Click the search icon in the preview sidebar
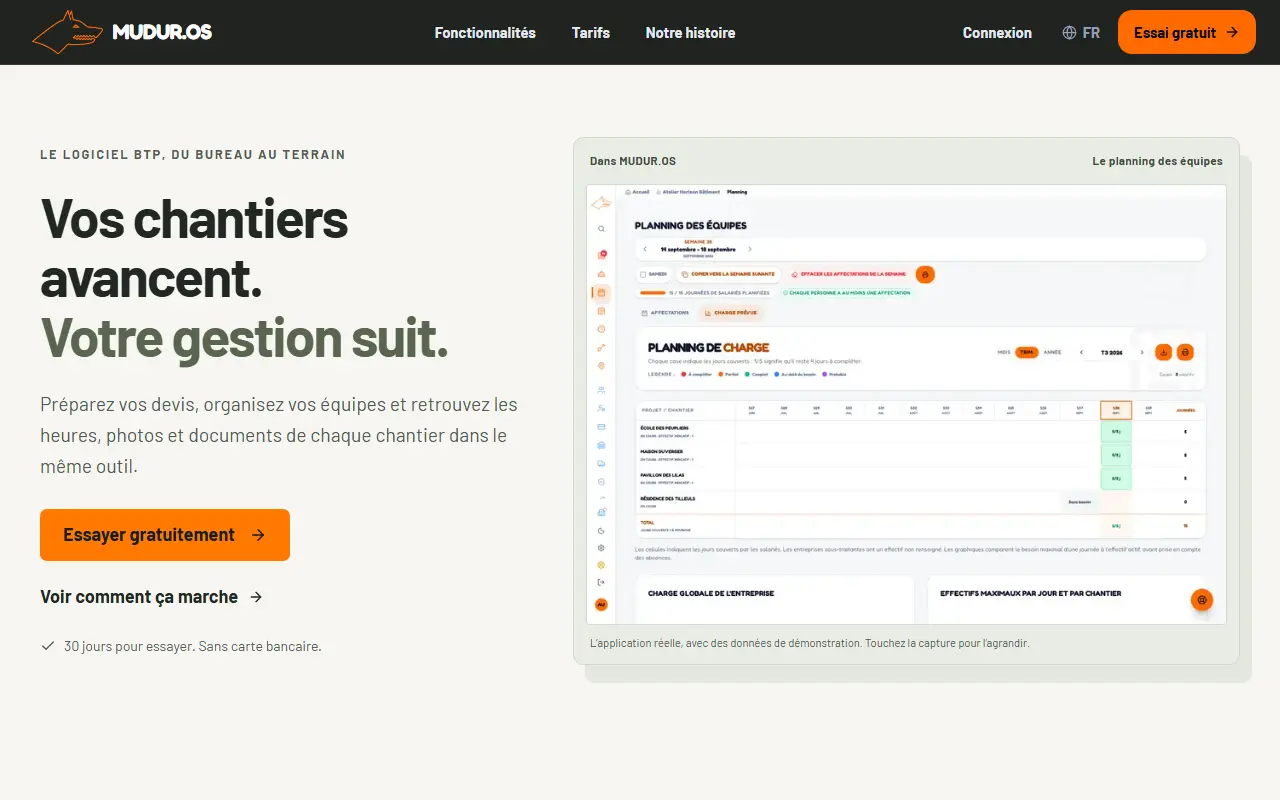This screenshot has height=800, width=1280. coord(601,229)
